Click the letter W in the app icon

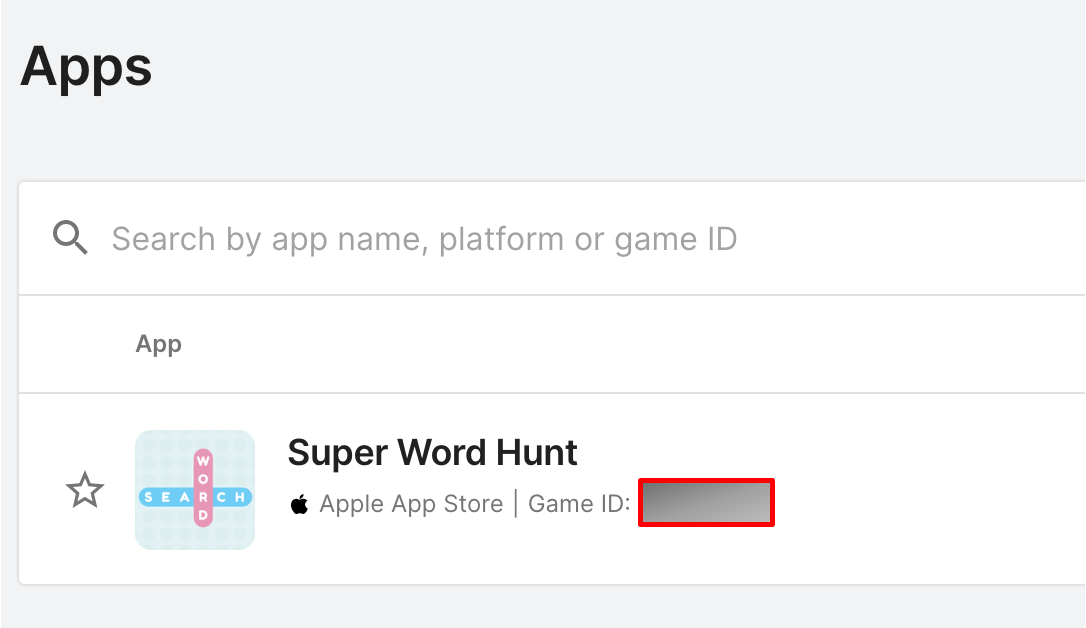click(x=203, y=461)
